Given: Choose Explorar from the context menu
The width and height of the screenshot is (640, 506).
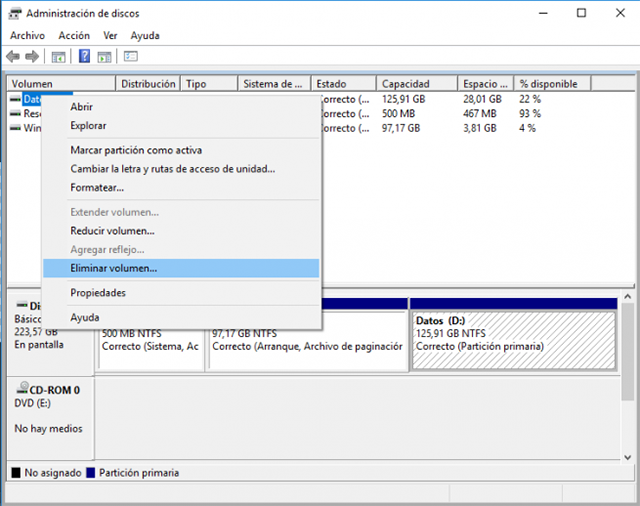Looking at the screenshot, I should 180,126.
